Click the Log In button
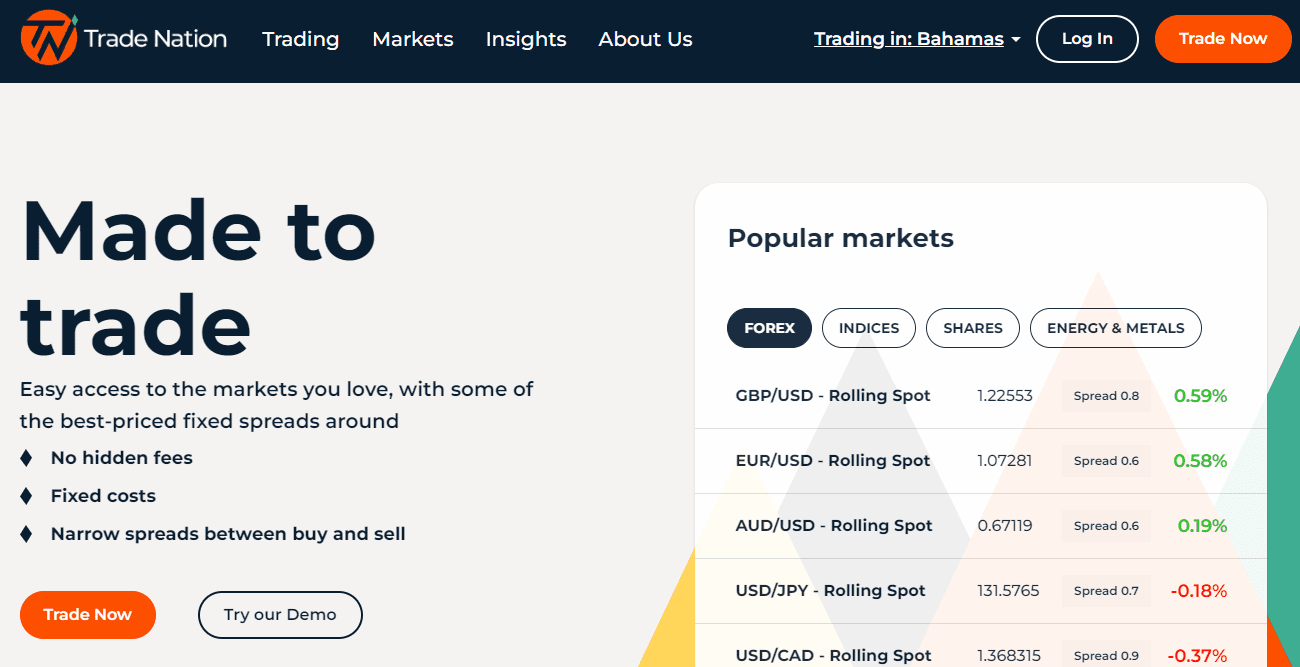The height and width of the screenshot is (667, 1300). (1087, 39)
